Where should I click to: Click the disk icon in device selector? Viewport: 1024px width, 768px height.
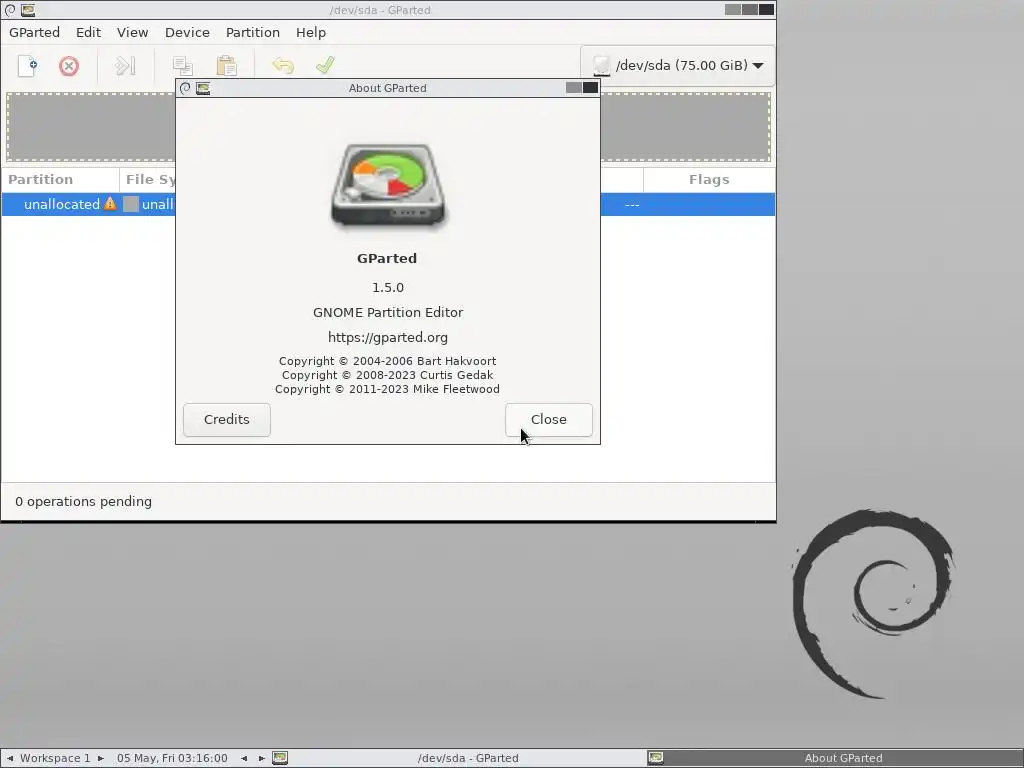click(601, 65)
